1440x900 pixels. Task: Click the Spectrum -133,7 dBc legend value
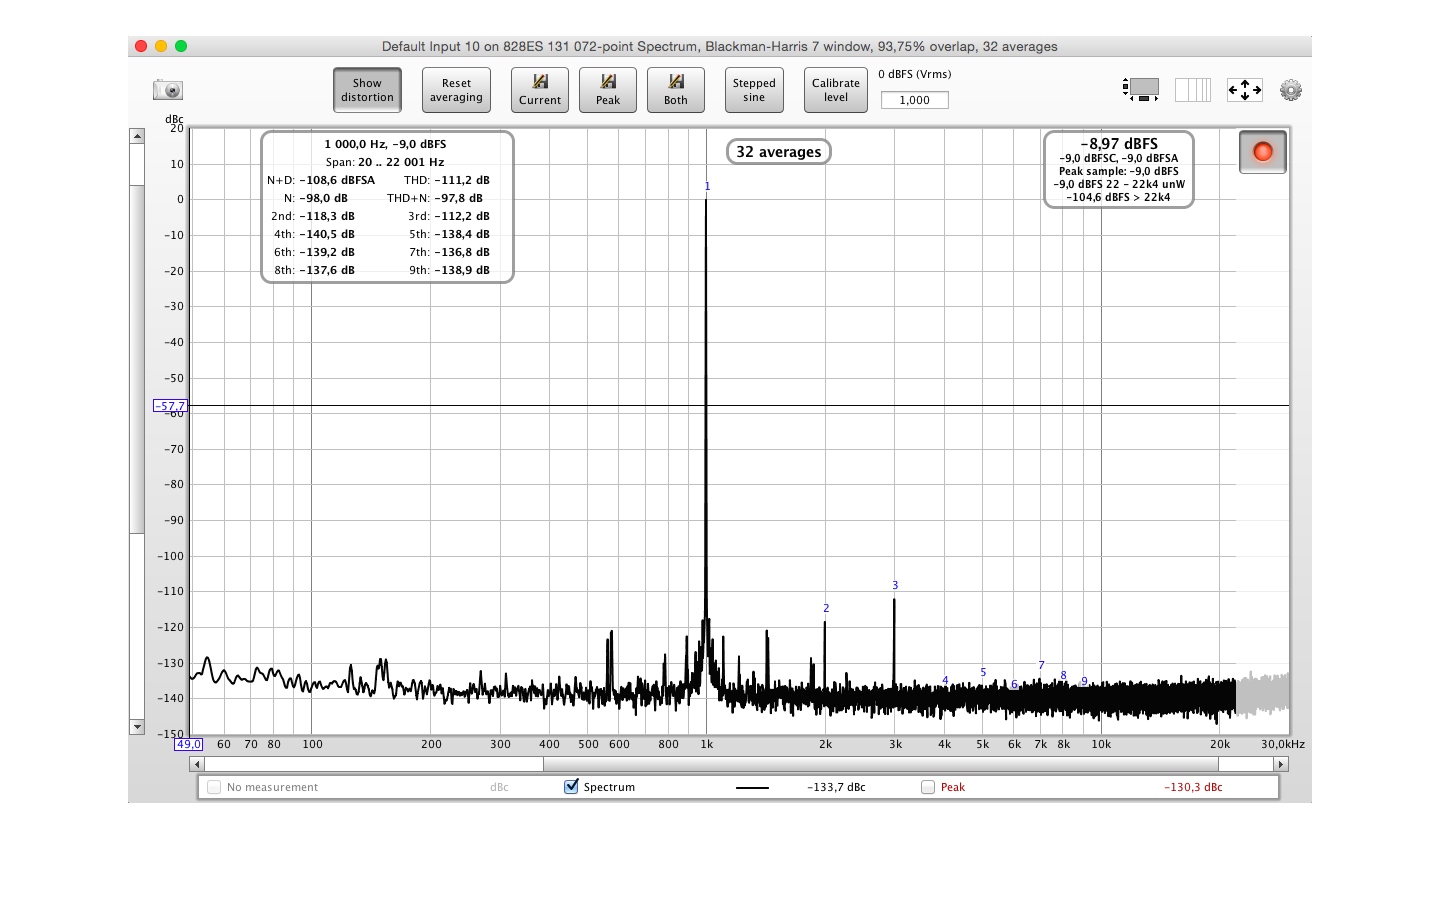pos(836,788)
